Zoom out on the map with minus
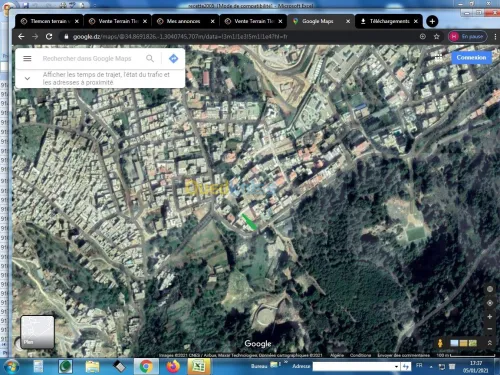This screenshot has height=375, width=500. pos(489,329)
